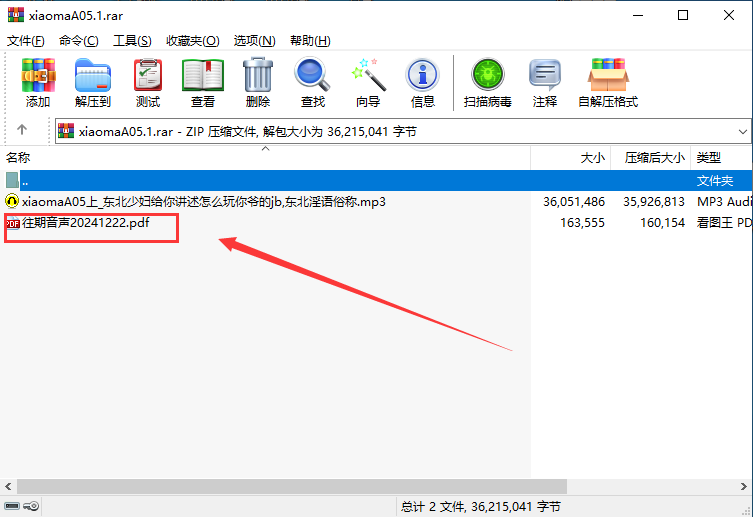Image resolution: width=753 pixels, height=517 pixels.
Task: Maximize the WinRAR window
Action: [x=683, y=15]
